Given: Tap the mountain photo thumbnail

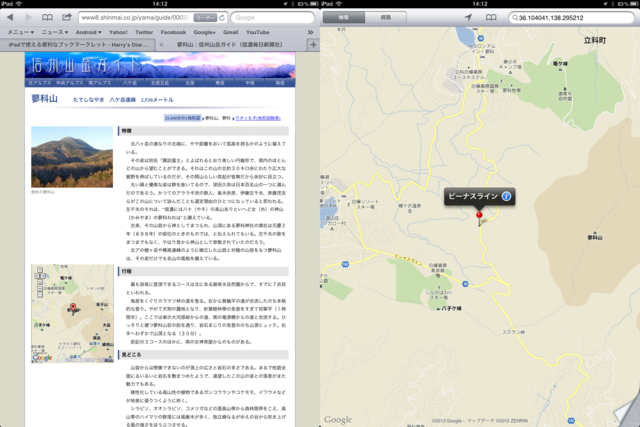Looking at the screenshot, I should 72,157.
